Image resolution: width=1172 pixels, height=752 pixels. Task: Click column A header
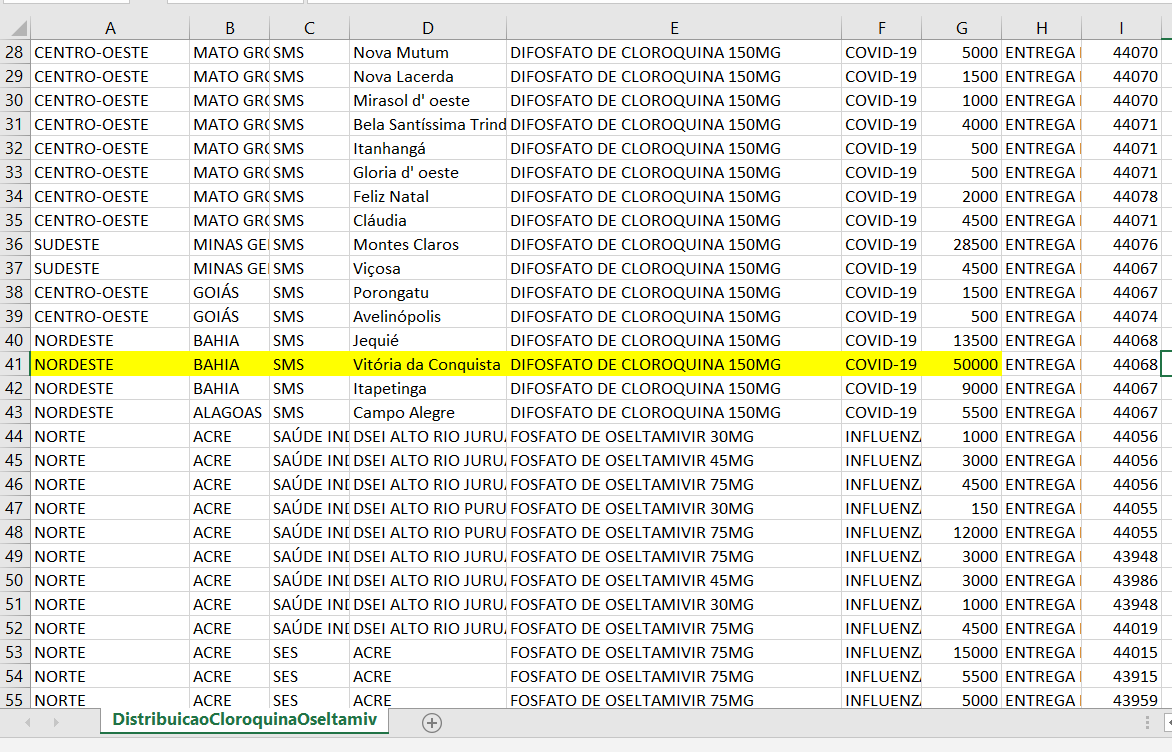(x=110, y=28)
